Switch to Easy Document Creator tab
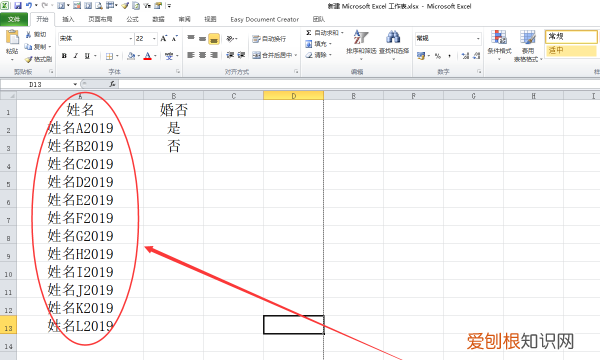The image size is (600, 360). 264,19
